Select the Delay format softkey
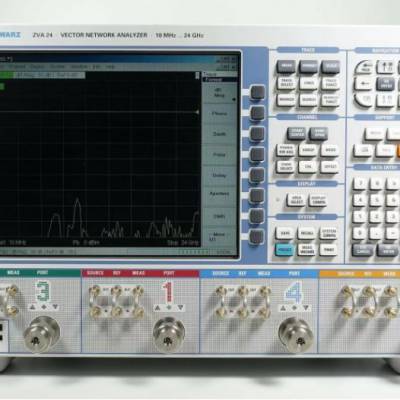 219,175
